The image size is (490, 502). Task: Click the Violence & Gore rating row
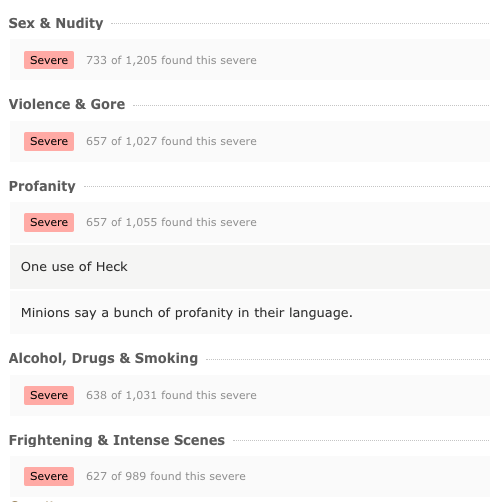pos(250,141)
